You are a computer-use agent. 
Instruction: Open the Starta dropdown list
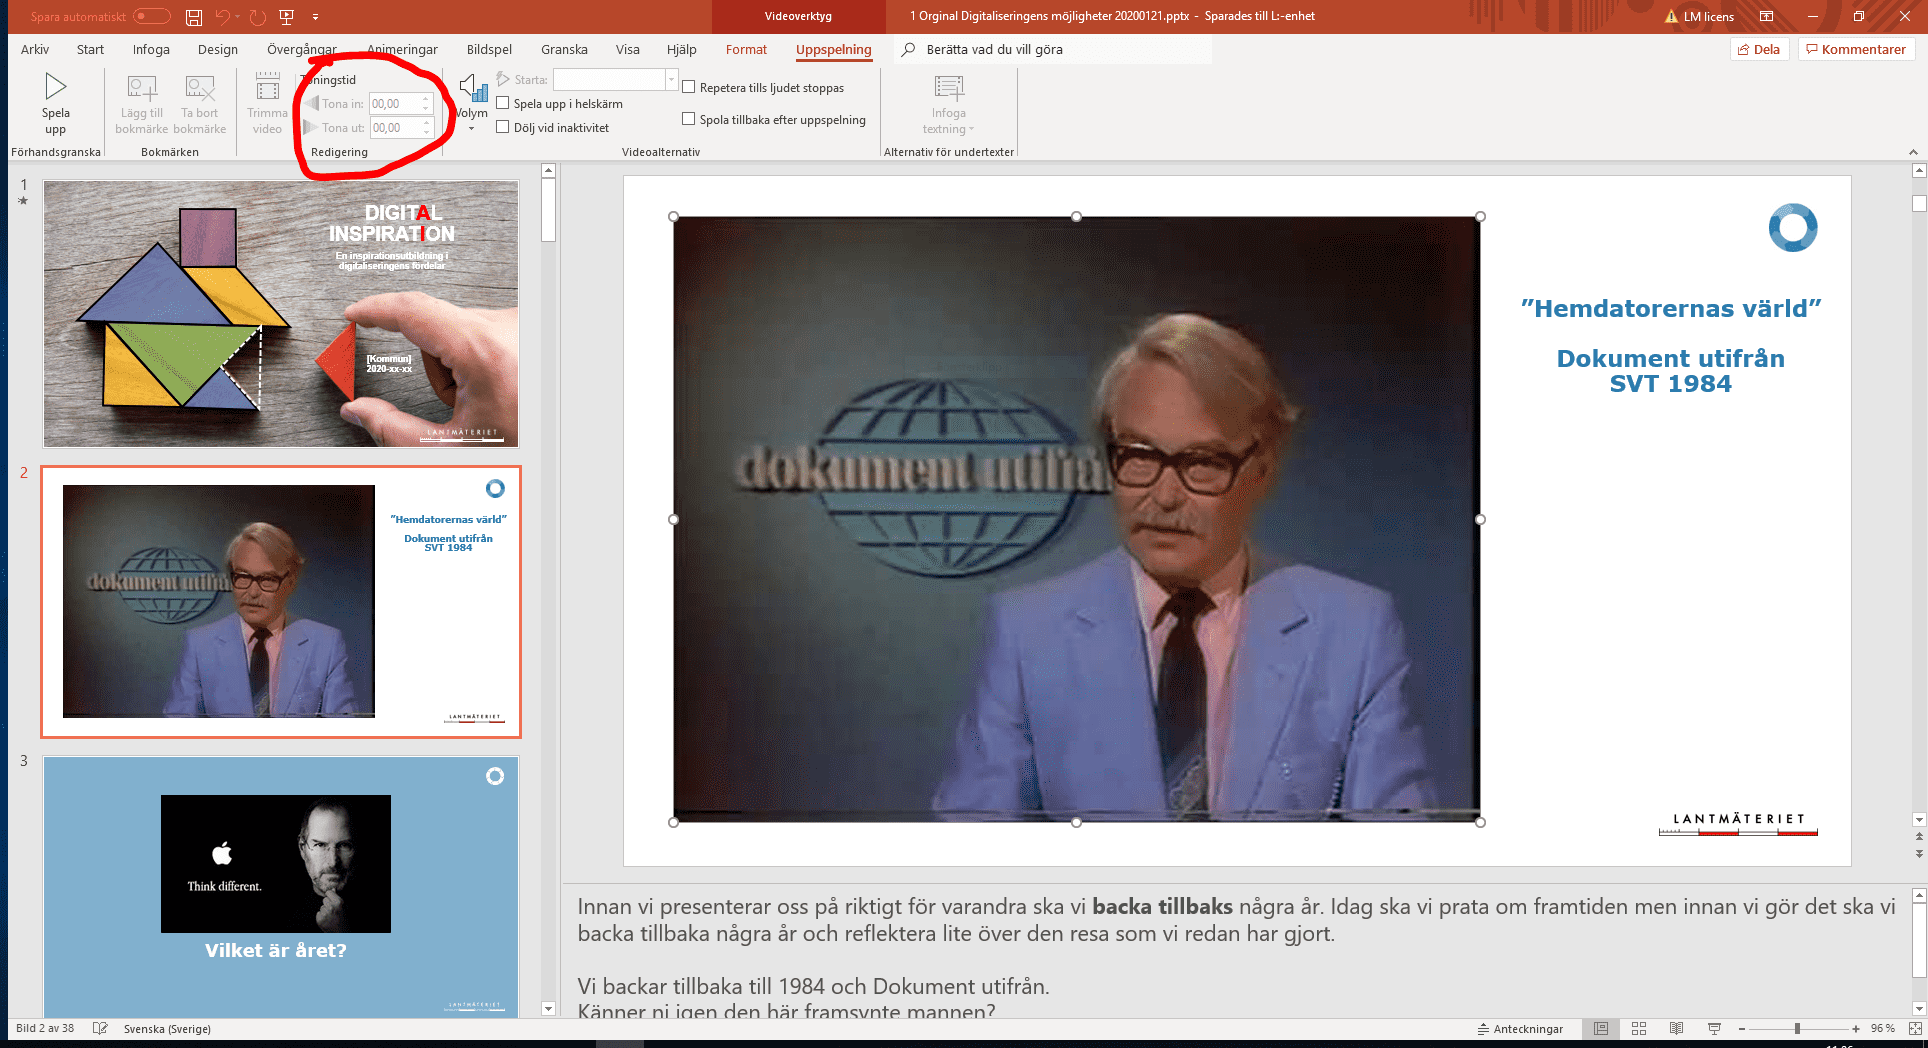pyautogui.click(x=671, y=80)
